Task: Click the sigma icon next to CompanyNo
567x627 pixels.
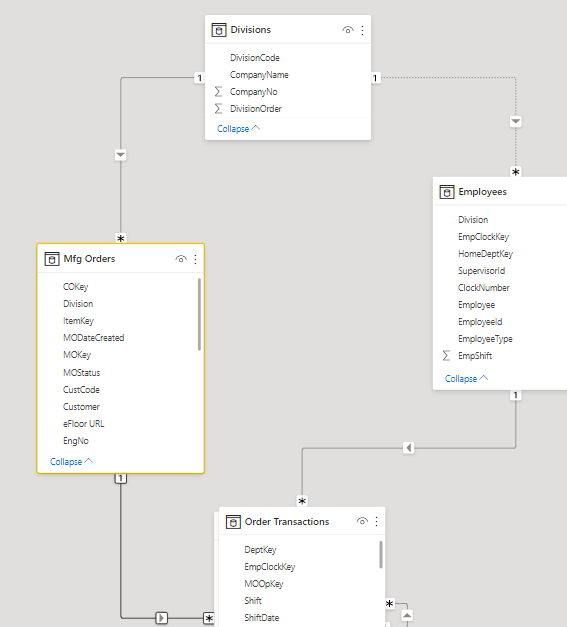Action: click(x=218, y=92)
